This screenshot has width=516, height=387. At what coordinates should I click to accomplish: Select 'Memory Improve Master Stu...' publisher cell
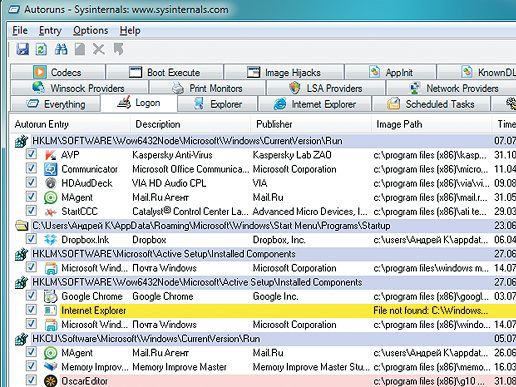pos(311,367)
